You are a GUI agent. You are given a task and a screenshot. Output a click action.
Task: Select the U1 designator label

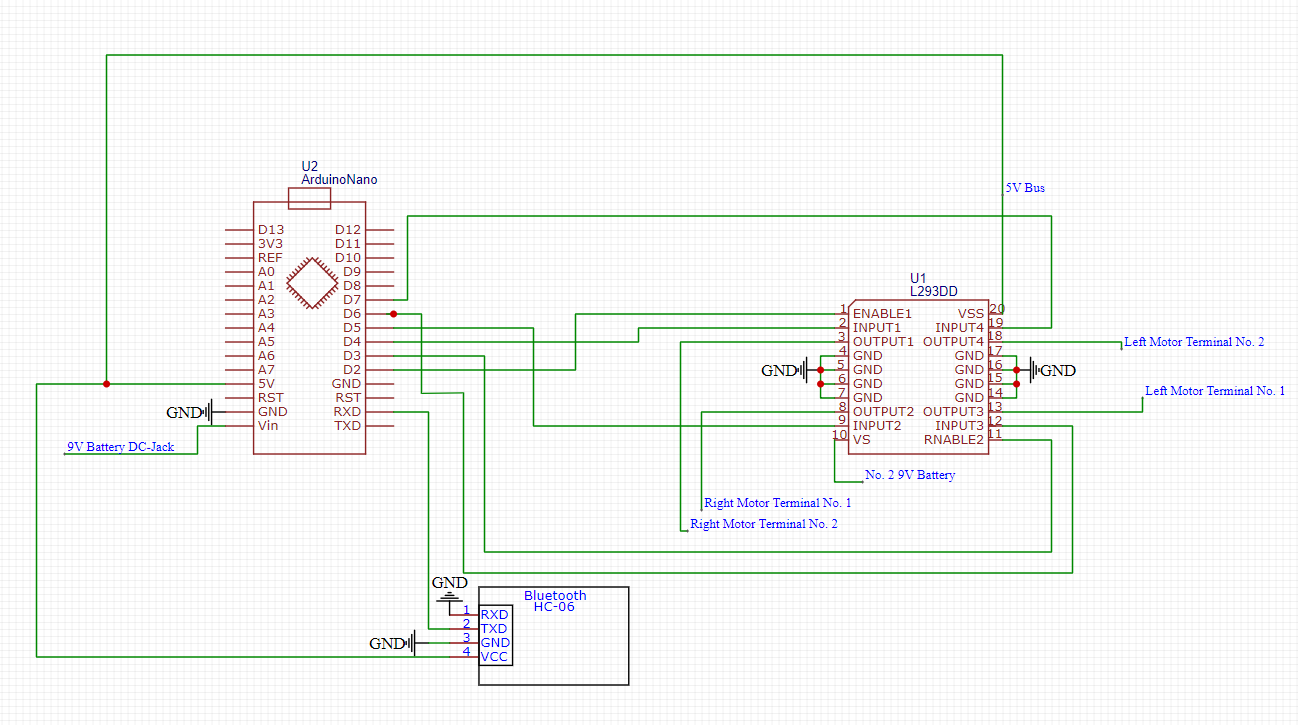click(x=918, y=277)
